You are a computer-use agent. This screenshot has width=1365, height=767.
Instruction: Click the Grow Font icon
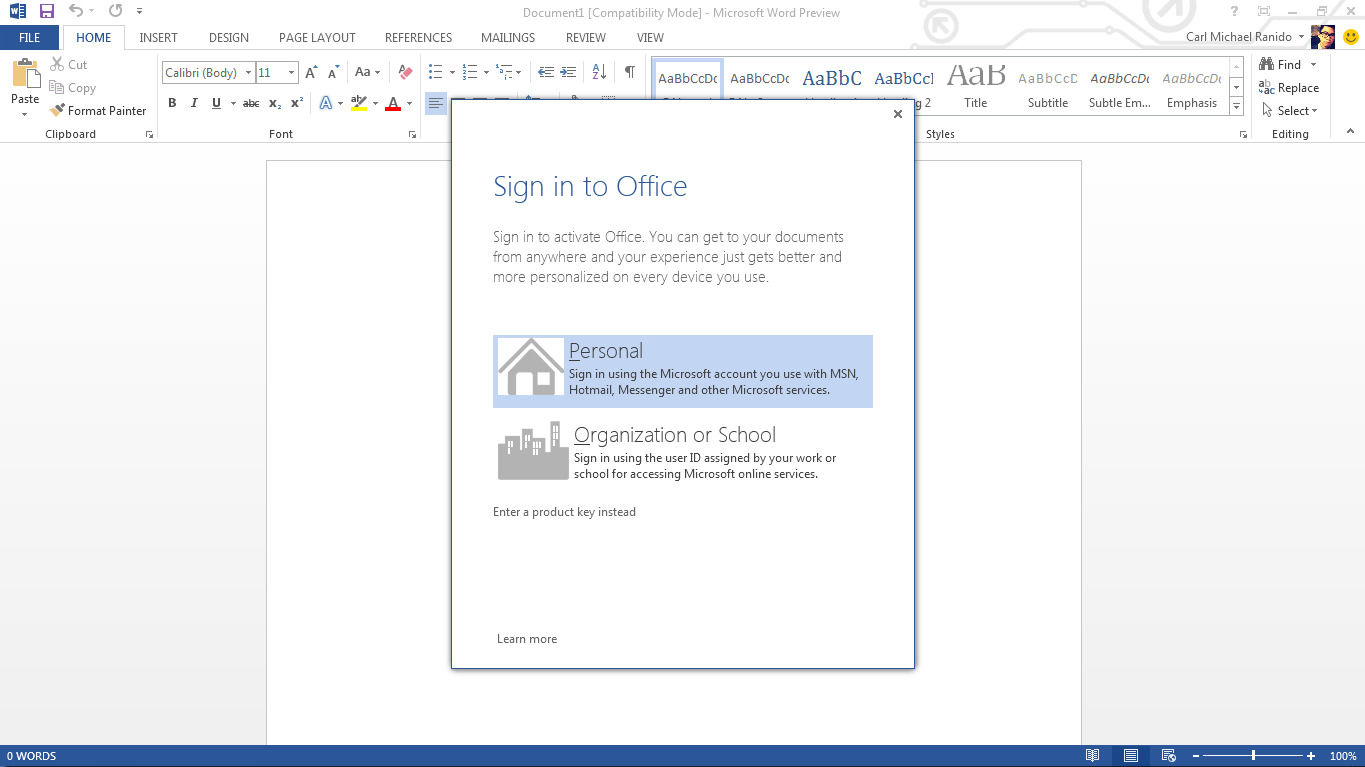[x=311, y=72]
